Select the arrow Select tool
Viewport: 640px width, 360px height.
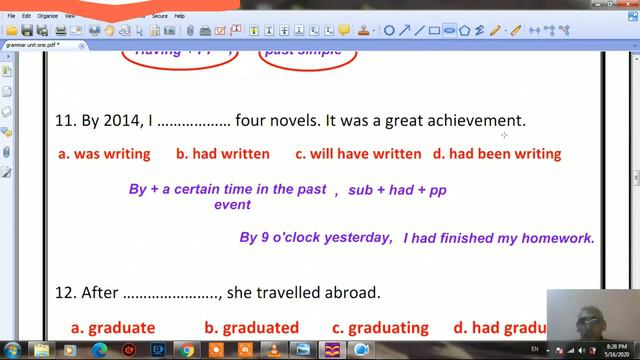(x=140, y=31)
